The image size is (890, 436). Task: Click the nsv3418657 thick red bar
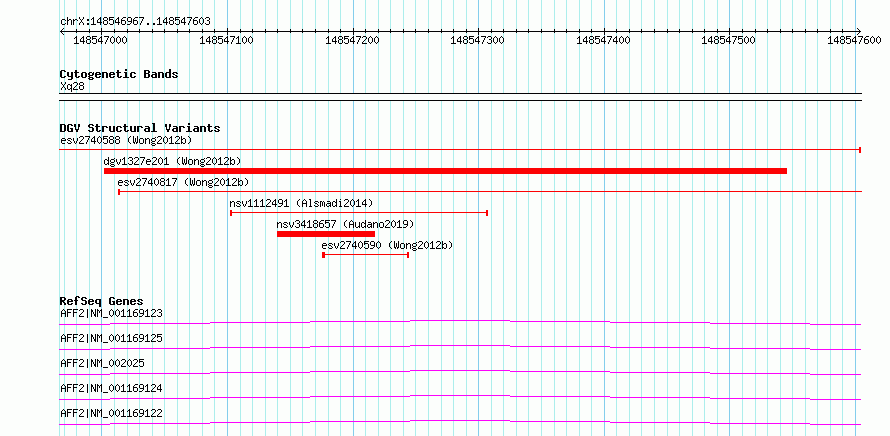click(326, 234)
